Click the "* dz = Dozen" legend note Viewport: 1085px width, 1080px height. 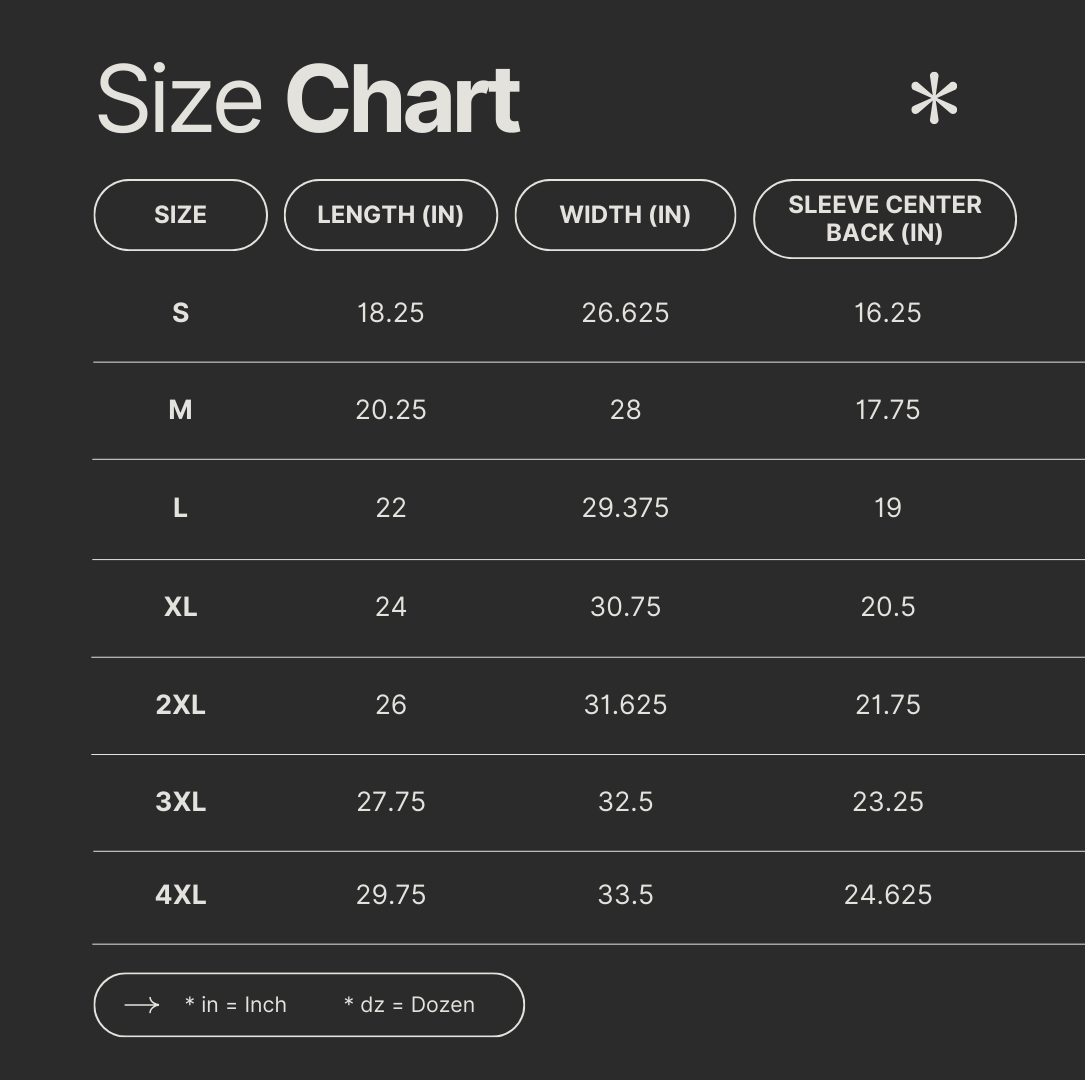point(409,1005)
